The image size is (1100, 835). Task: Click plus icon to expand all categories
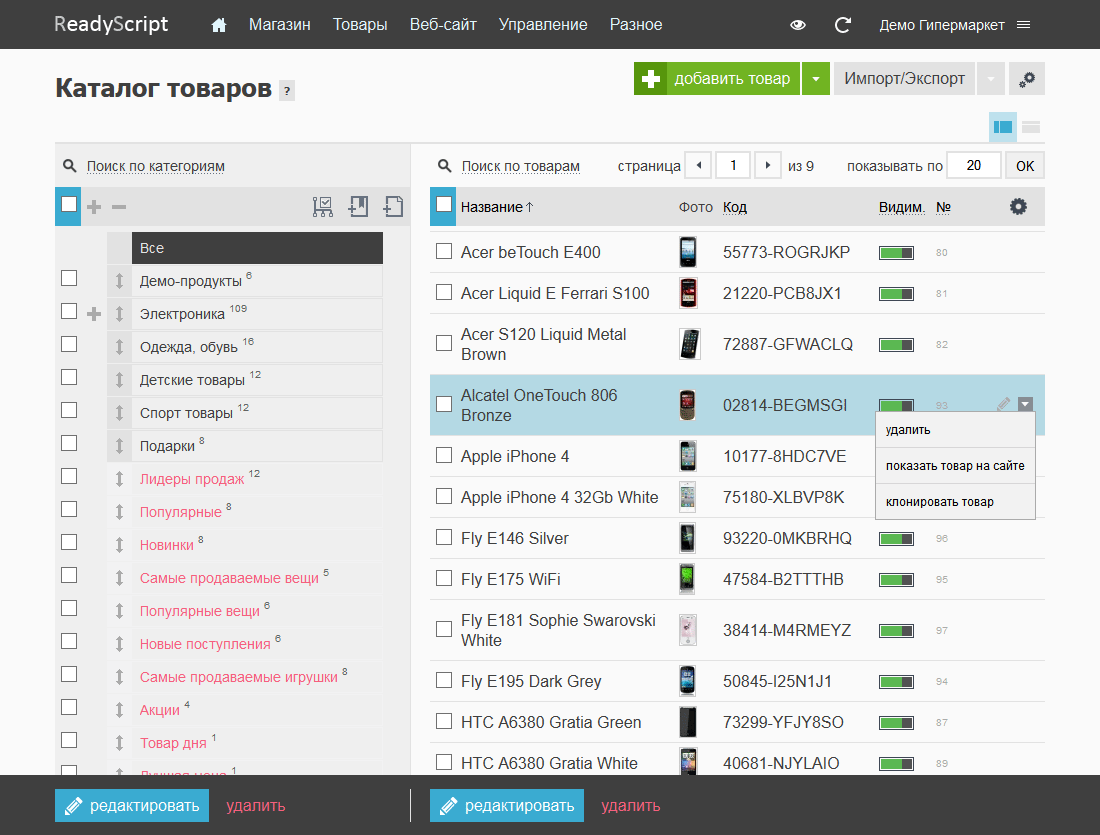point(94,207)
